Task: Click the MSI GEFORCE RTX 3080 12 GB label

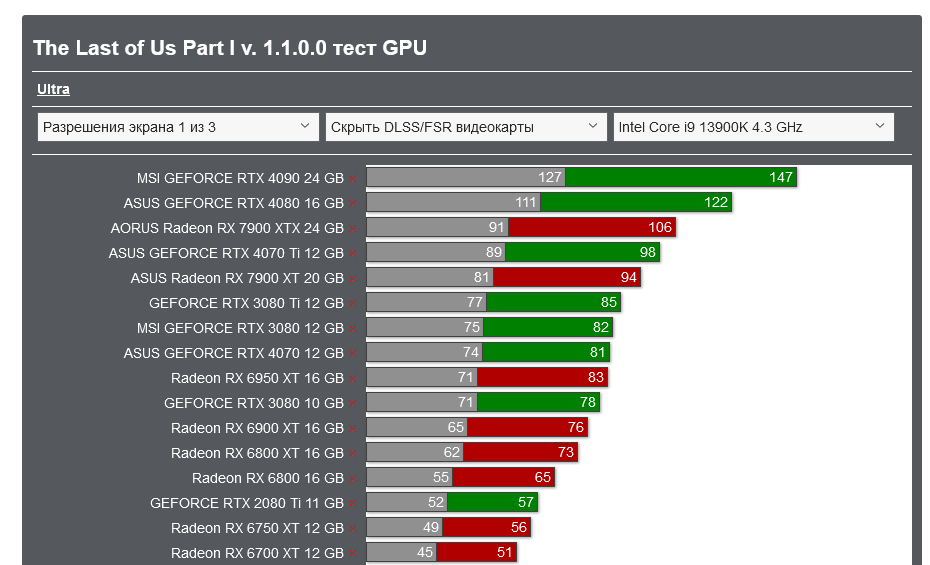Action: (x=240, y=328)
